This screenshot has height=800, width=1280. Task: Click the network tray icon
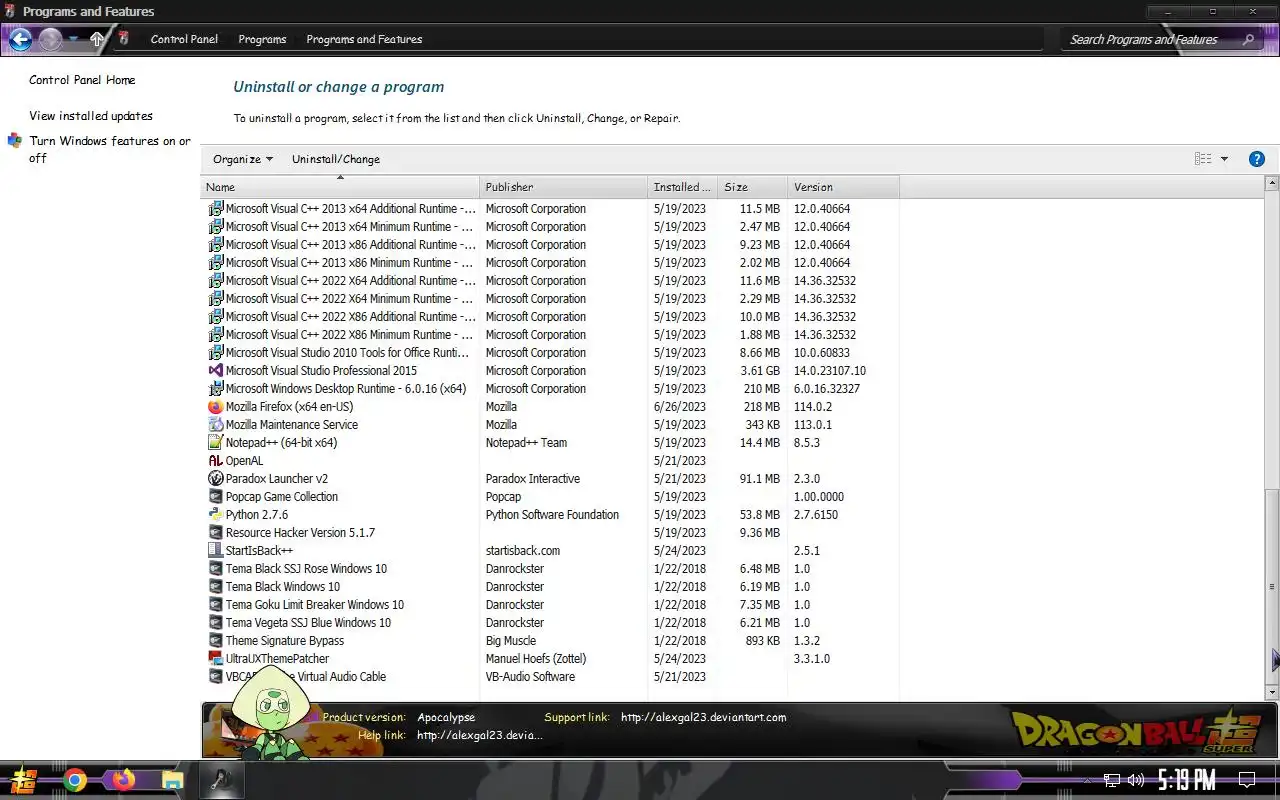point(1112,780)
